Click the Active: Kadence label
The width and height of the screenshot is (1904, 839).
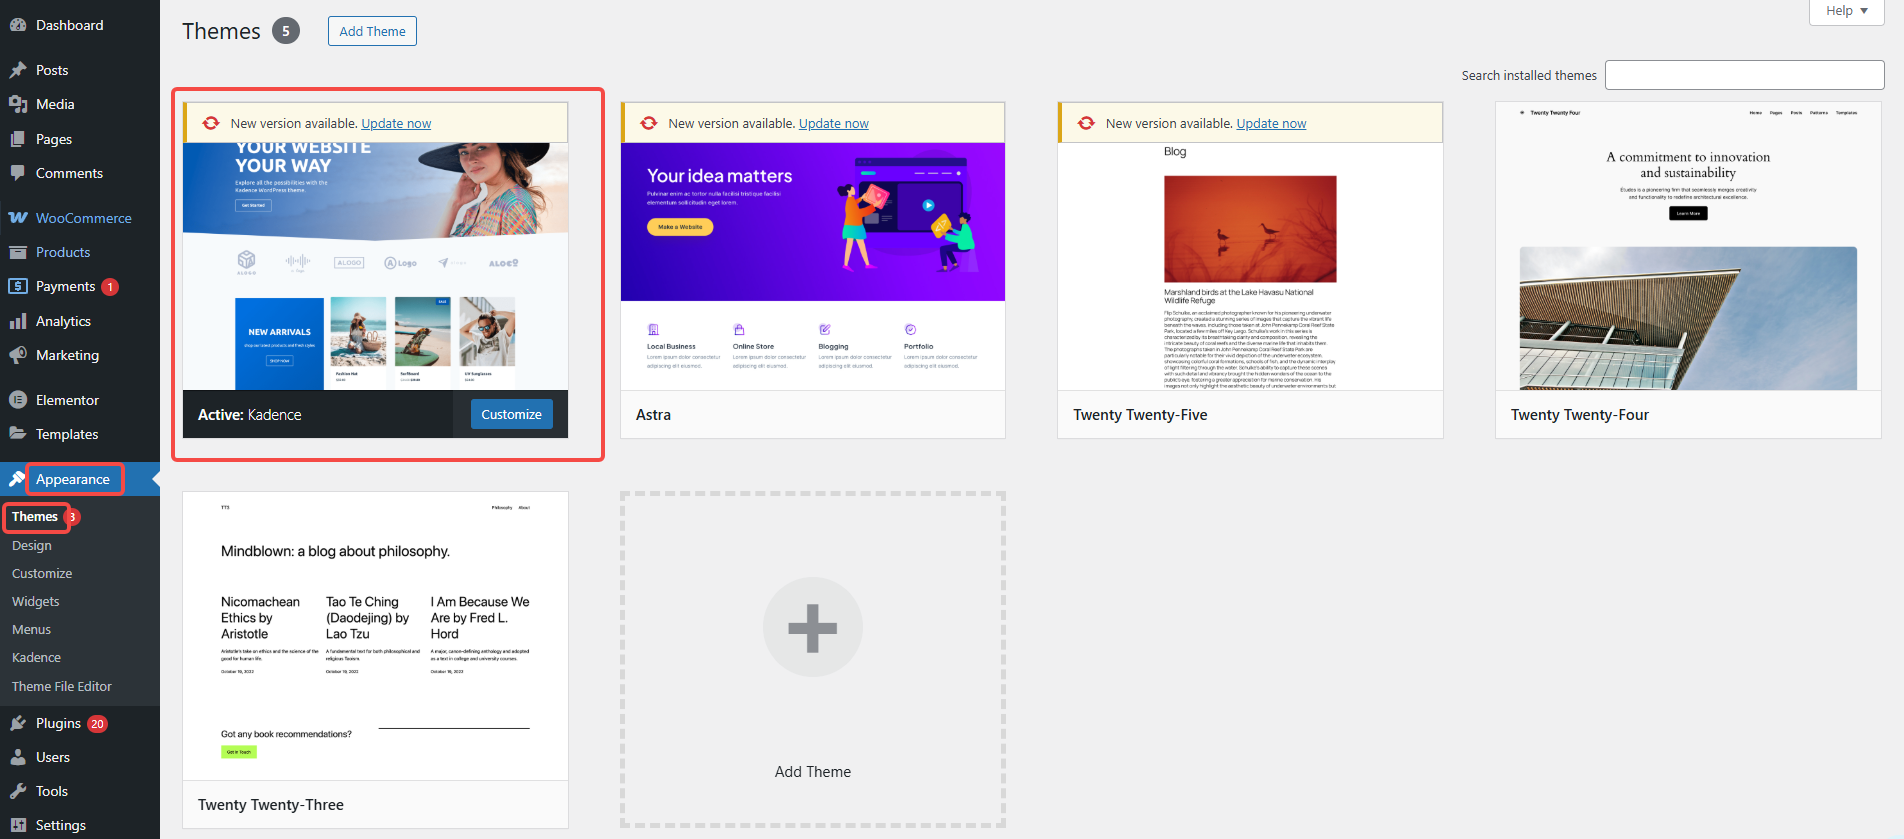[x=249, y=415]
